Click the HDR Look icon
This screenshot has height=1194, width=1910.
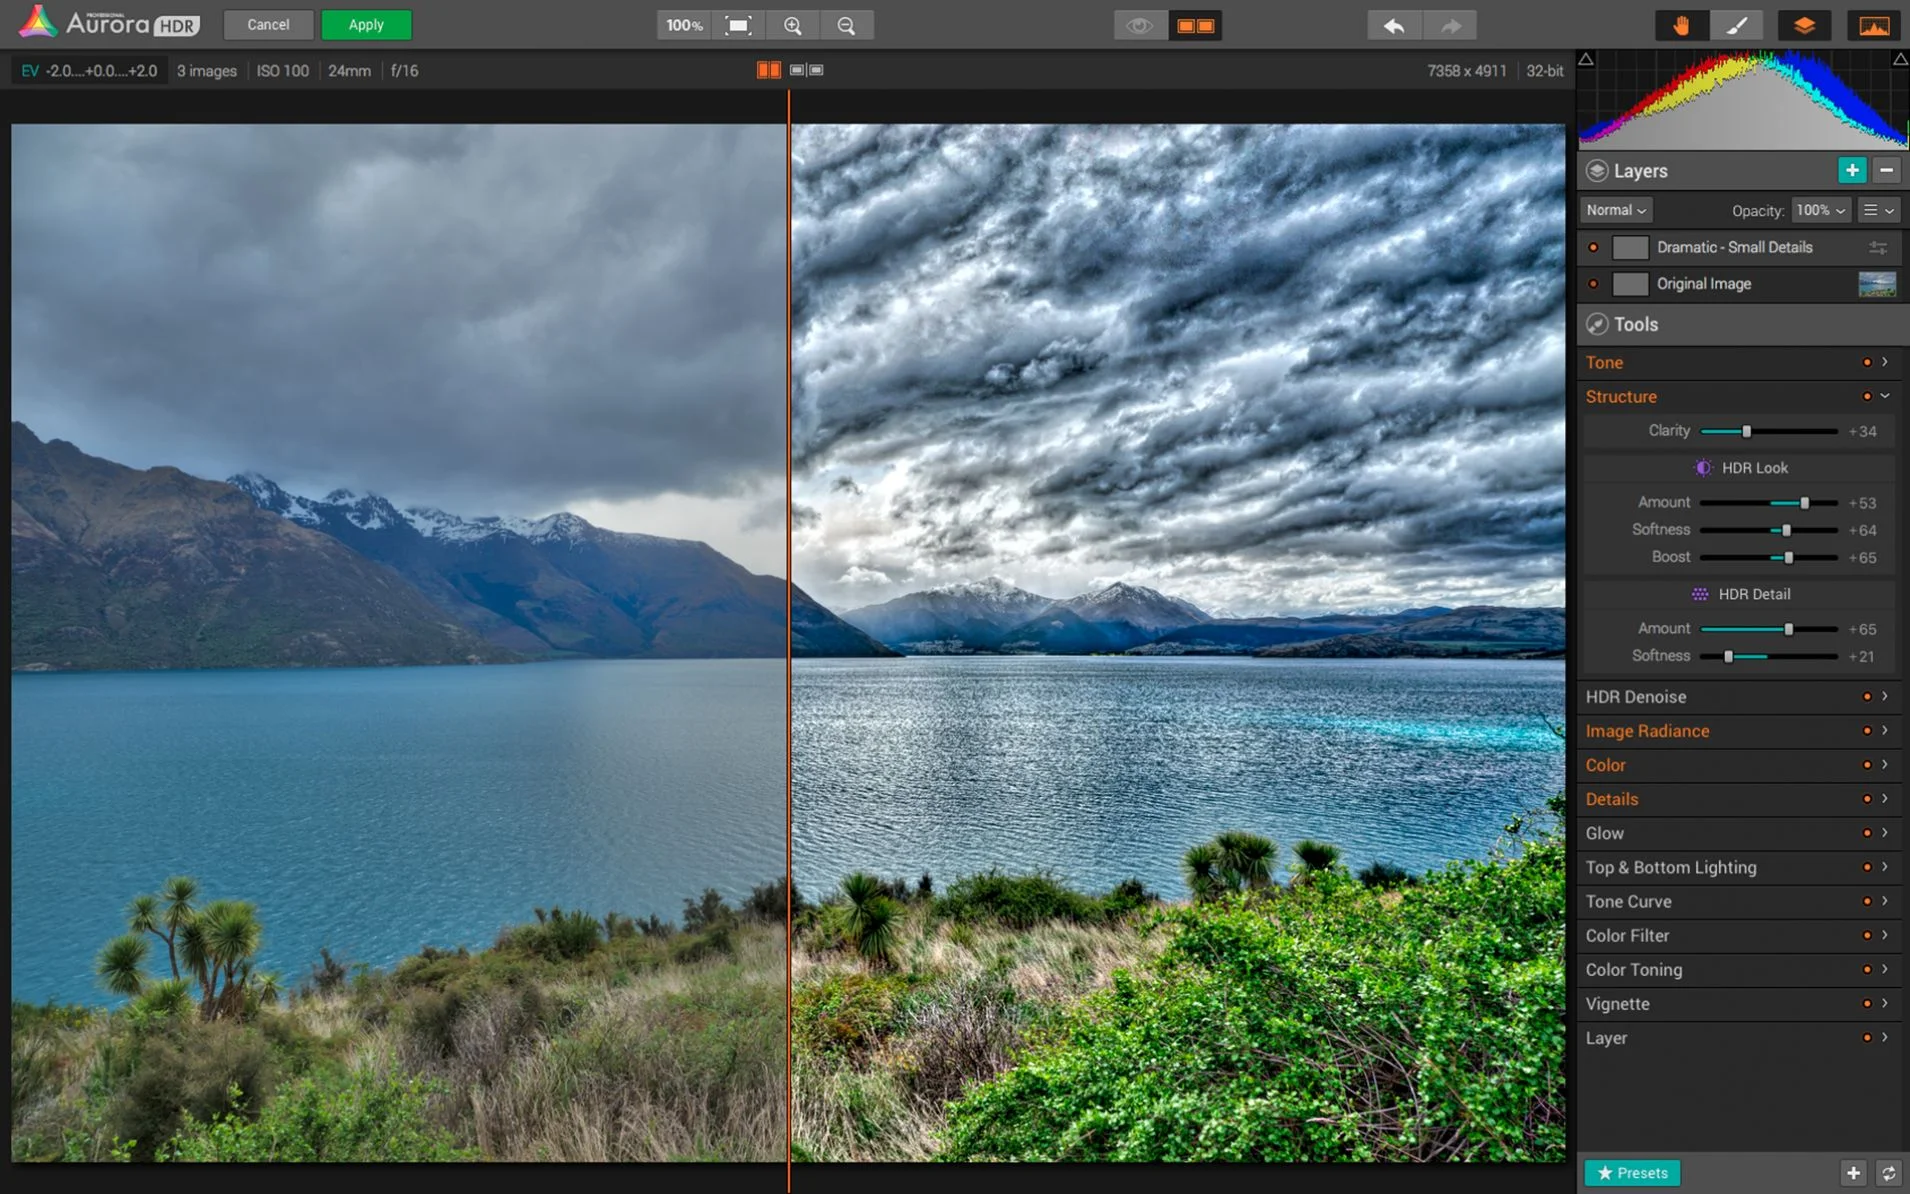pyautogui.click(x=1703, y=468)
